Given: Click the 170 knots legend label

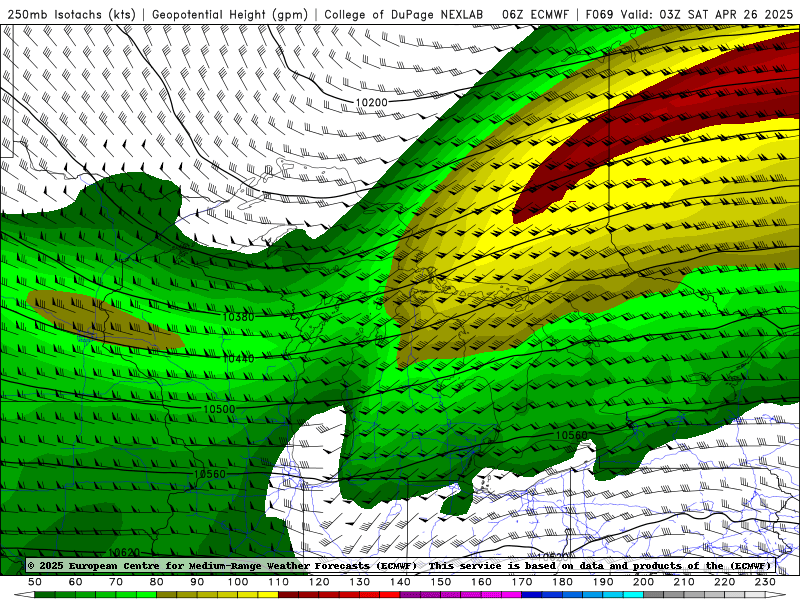Looking at the screenshot, I should point(522,582).
